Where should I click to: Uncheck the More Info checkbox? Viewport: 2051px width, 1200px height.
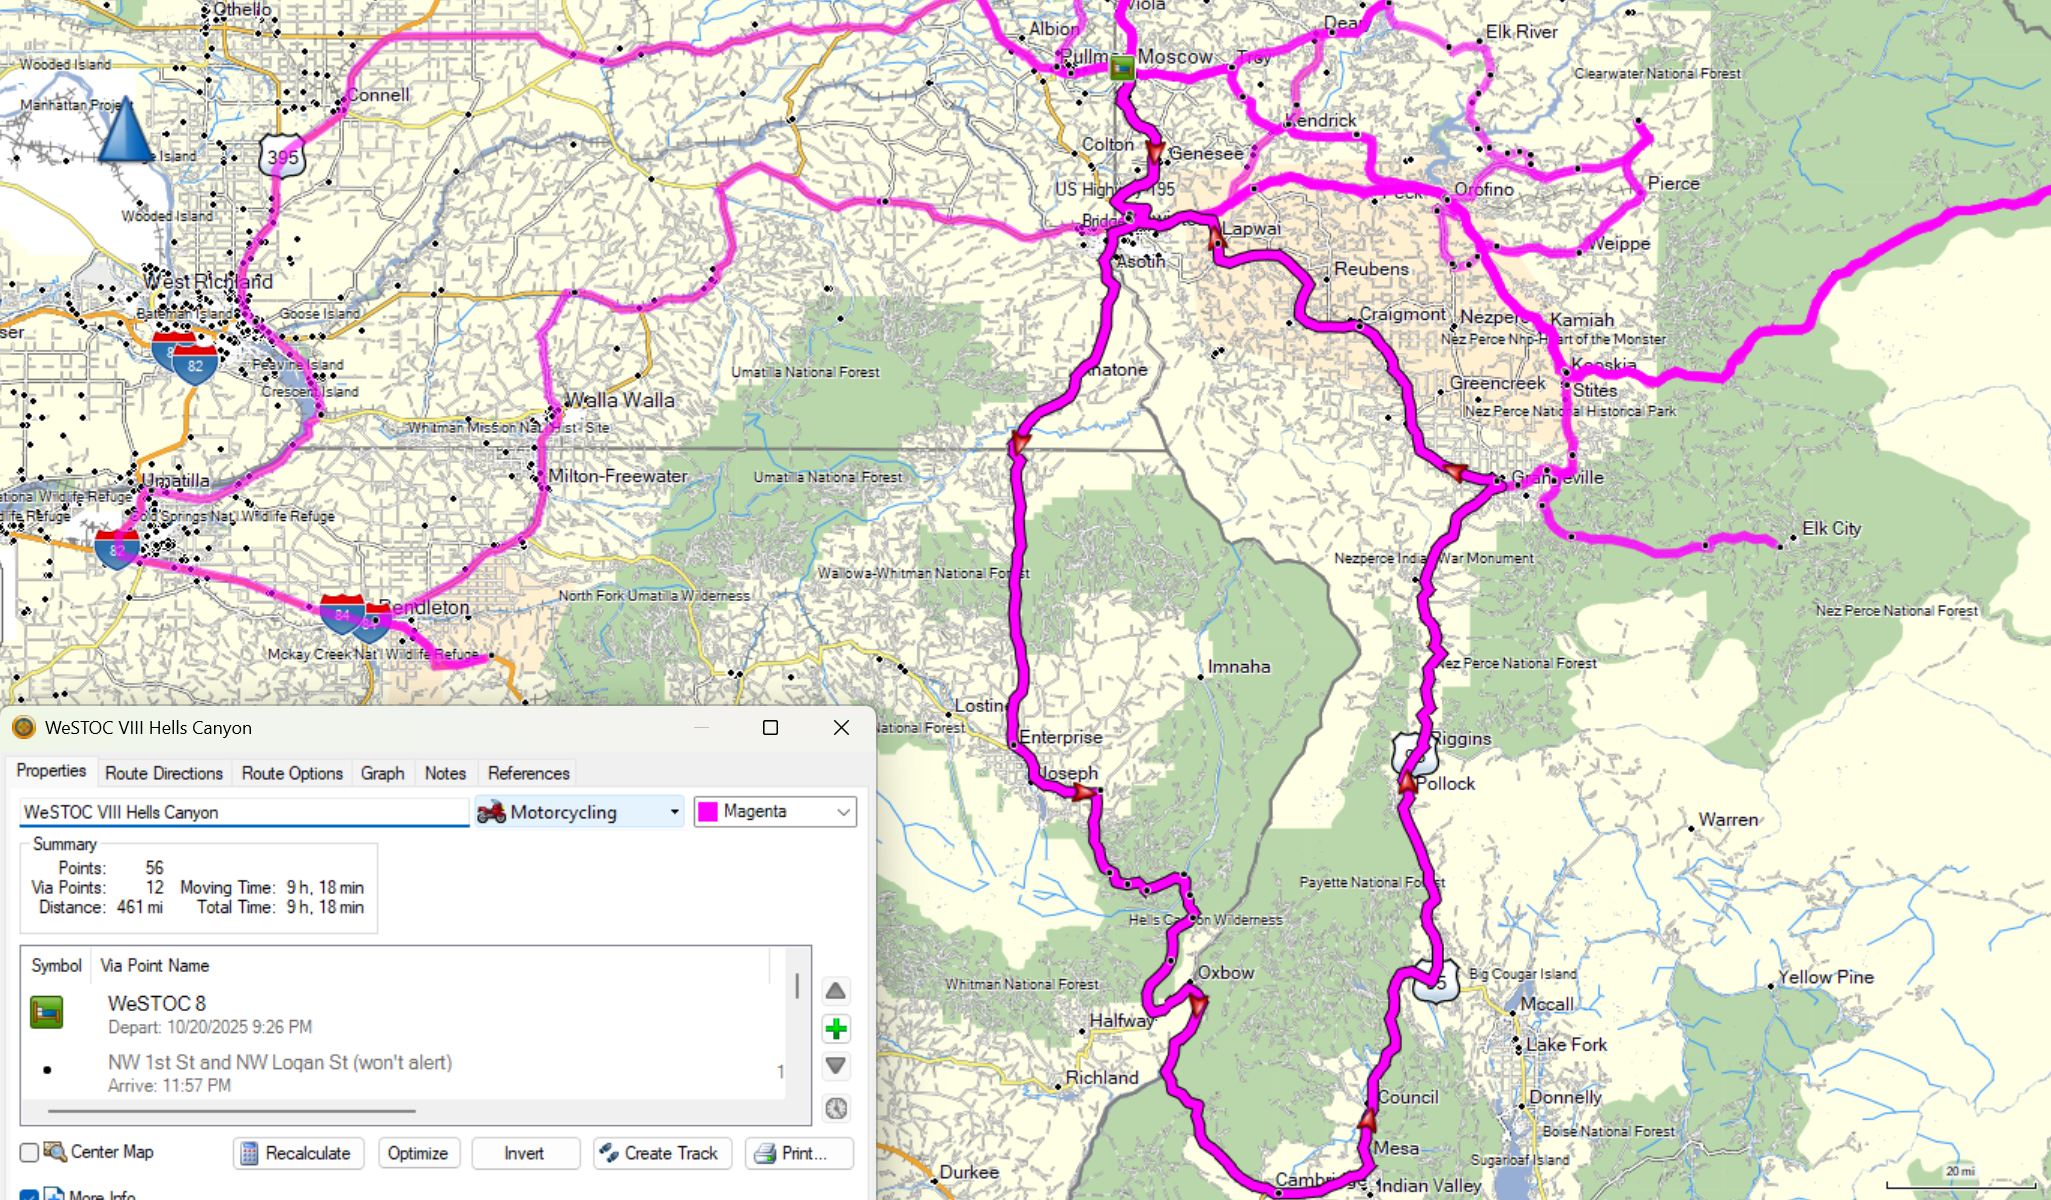(x=30, y=1195)
